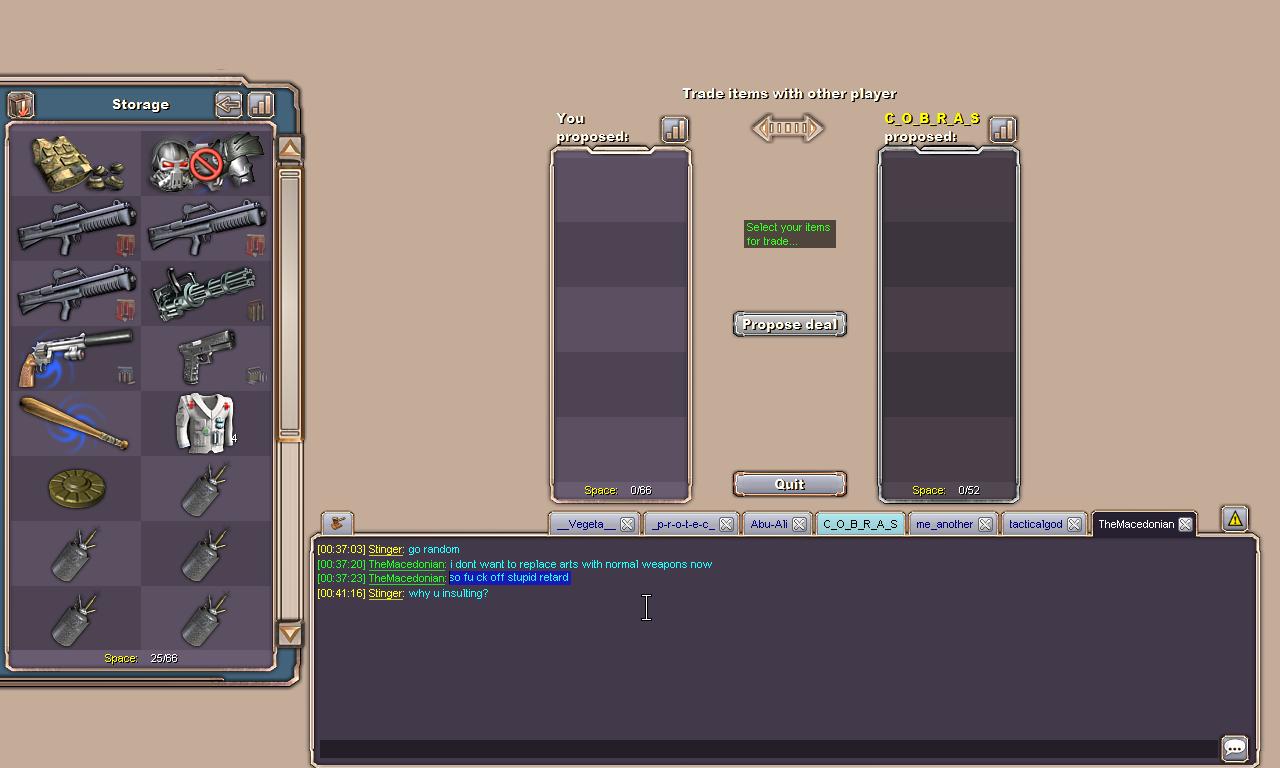
Task: Click the Quit trade button
Action: 789,484
